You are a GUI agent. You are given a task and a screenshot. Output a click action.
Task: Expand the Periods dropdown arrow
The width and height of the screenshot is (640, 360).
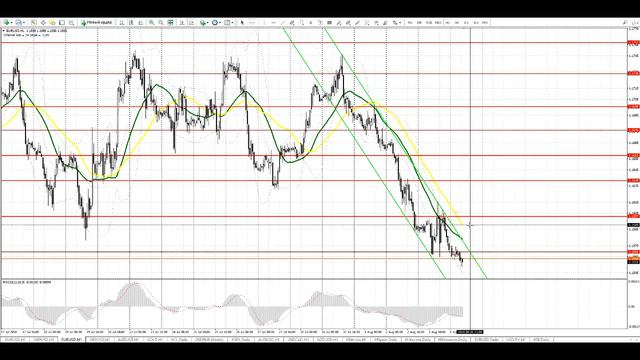click(x=220, y=22)
